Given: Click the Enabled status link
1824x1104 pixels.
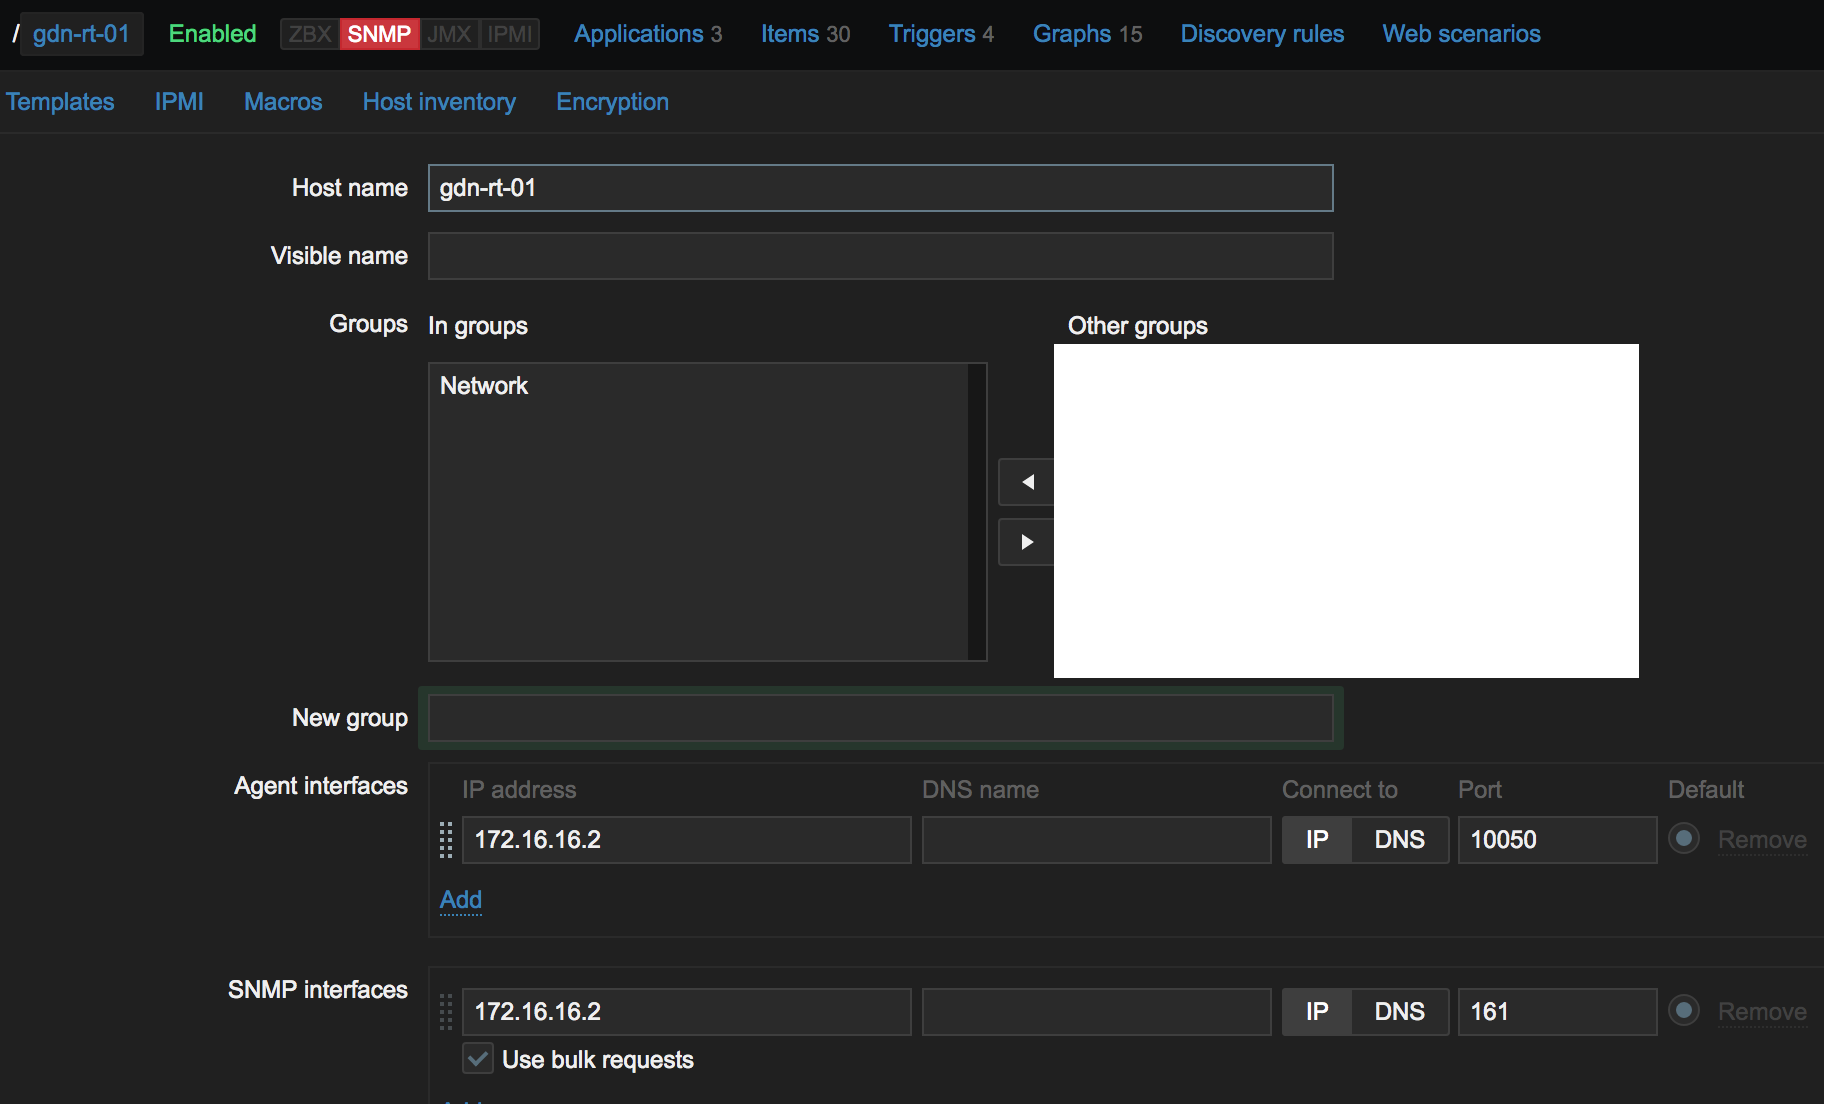Looking at the screenshot, I should [x=212, y=34].
